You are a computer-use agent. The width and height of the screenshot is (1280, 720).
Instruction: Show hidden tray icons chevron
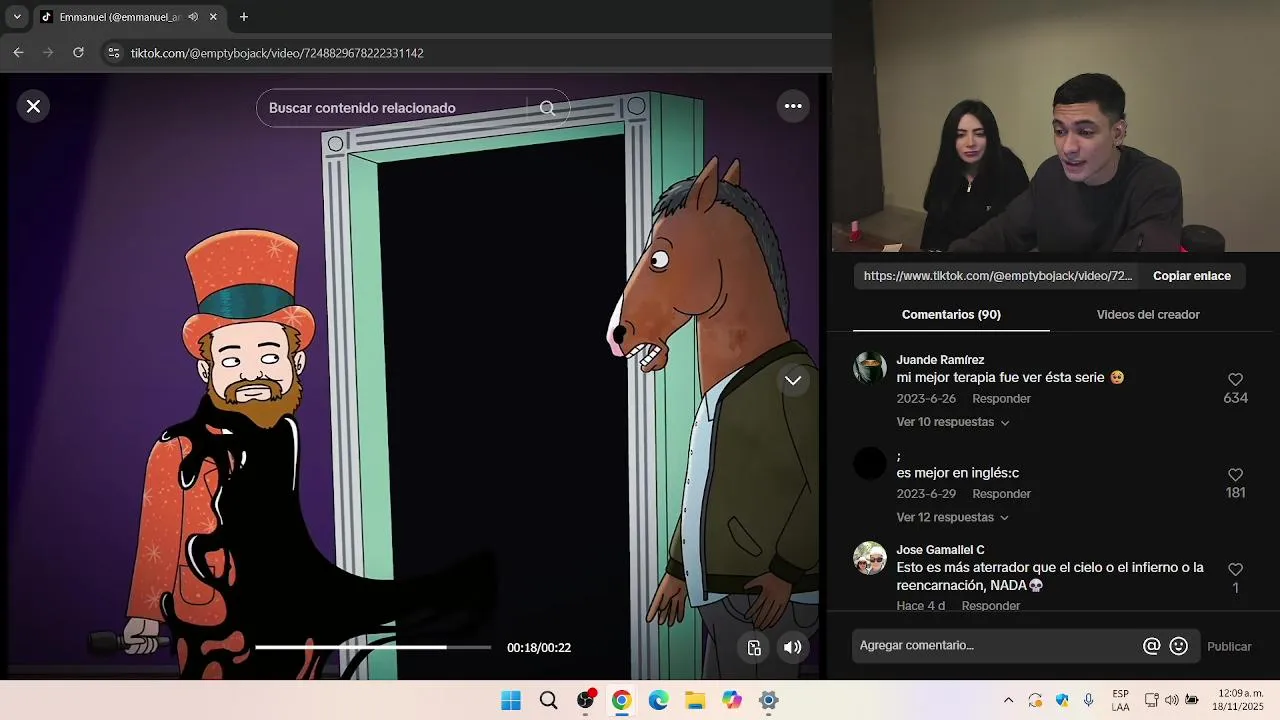1008,700
